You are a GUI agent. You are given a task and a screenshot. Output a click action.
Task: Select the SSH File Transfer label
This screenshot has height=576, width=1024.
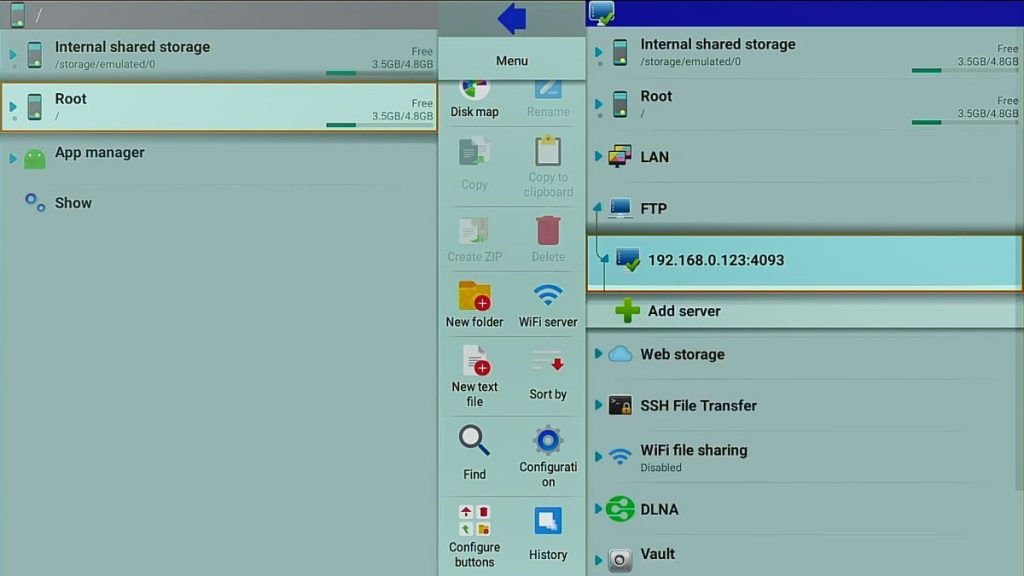(x=698, y=406)
